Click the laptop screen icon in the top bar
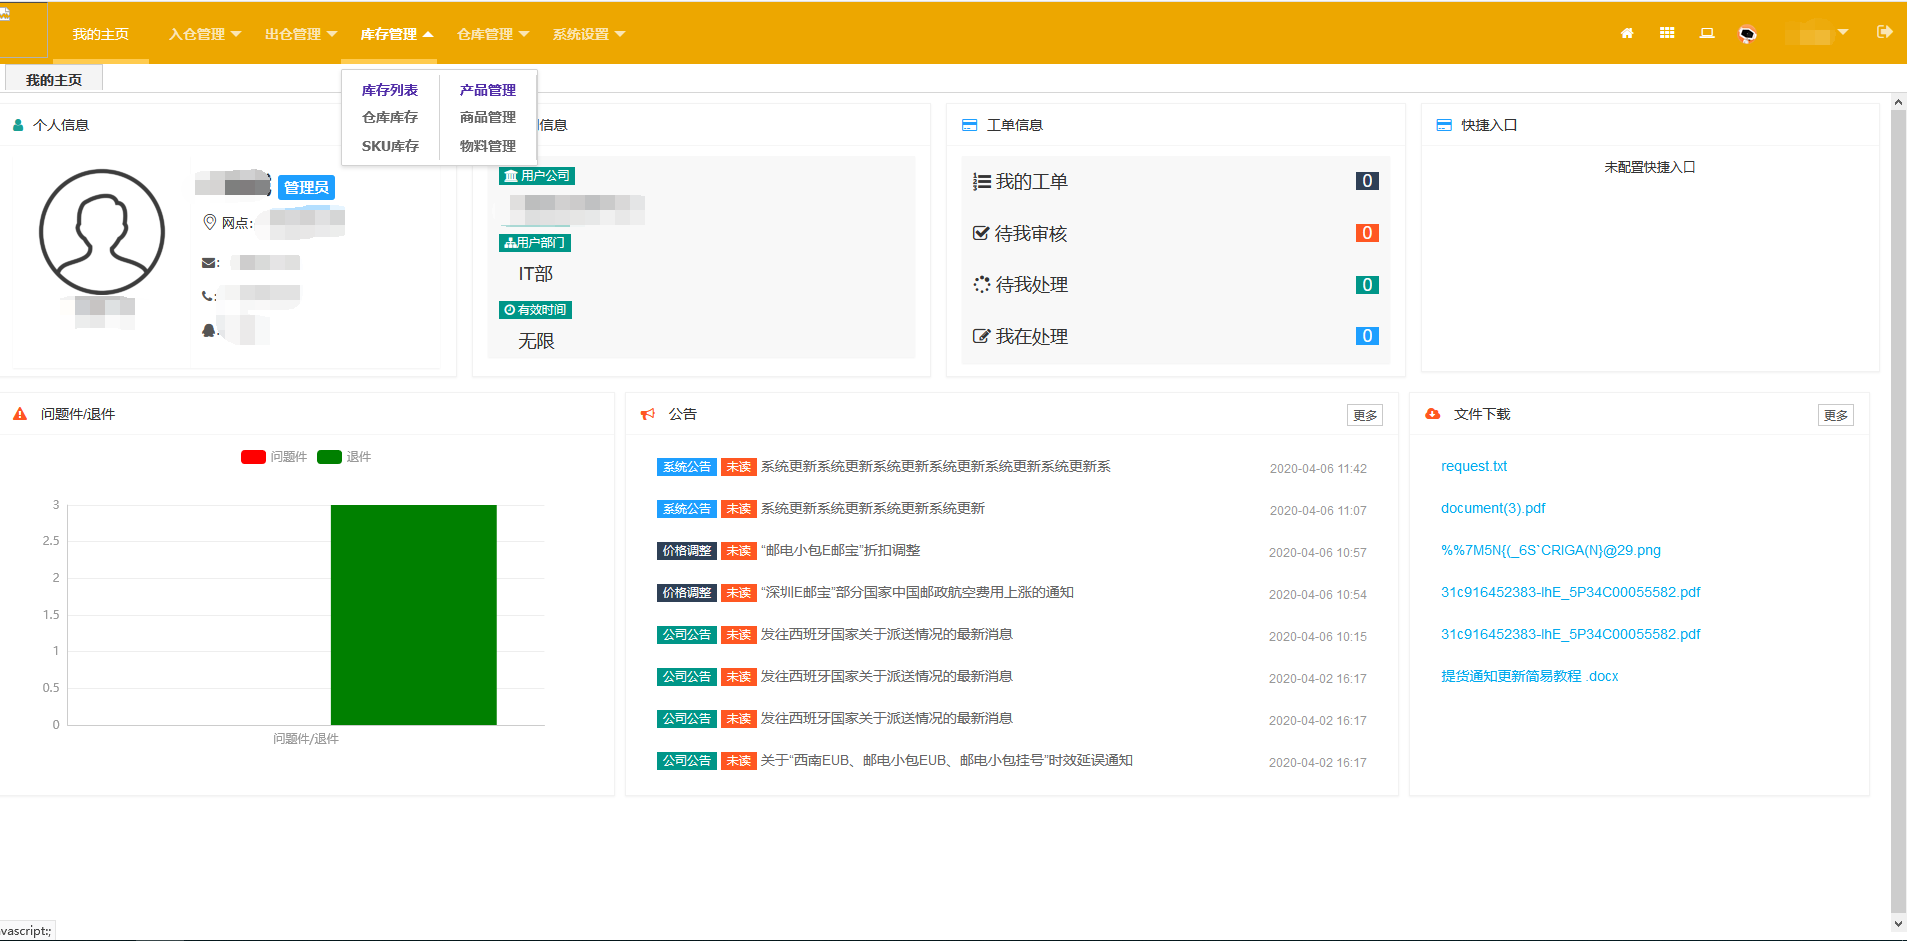This screenshot has height=941, width=1907. (x=1707, y=33)
